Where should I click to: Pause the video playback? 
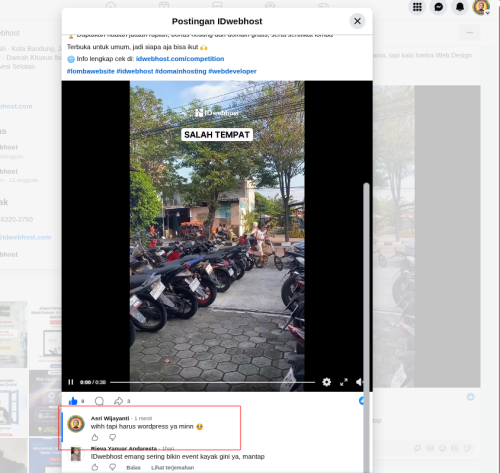click(71, 382)
